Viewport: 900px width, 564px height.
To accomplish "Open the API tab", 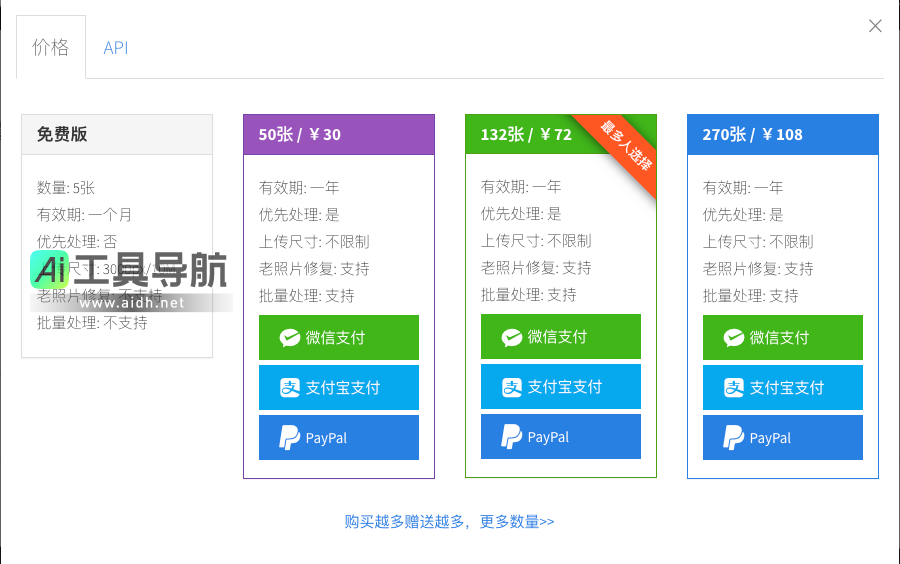I will tap(116, 48).
